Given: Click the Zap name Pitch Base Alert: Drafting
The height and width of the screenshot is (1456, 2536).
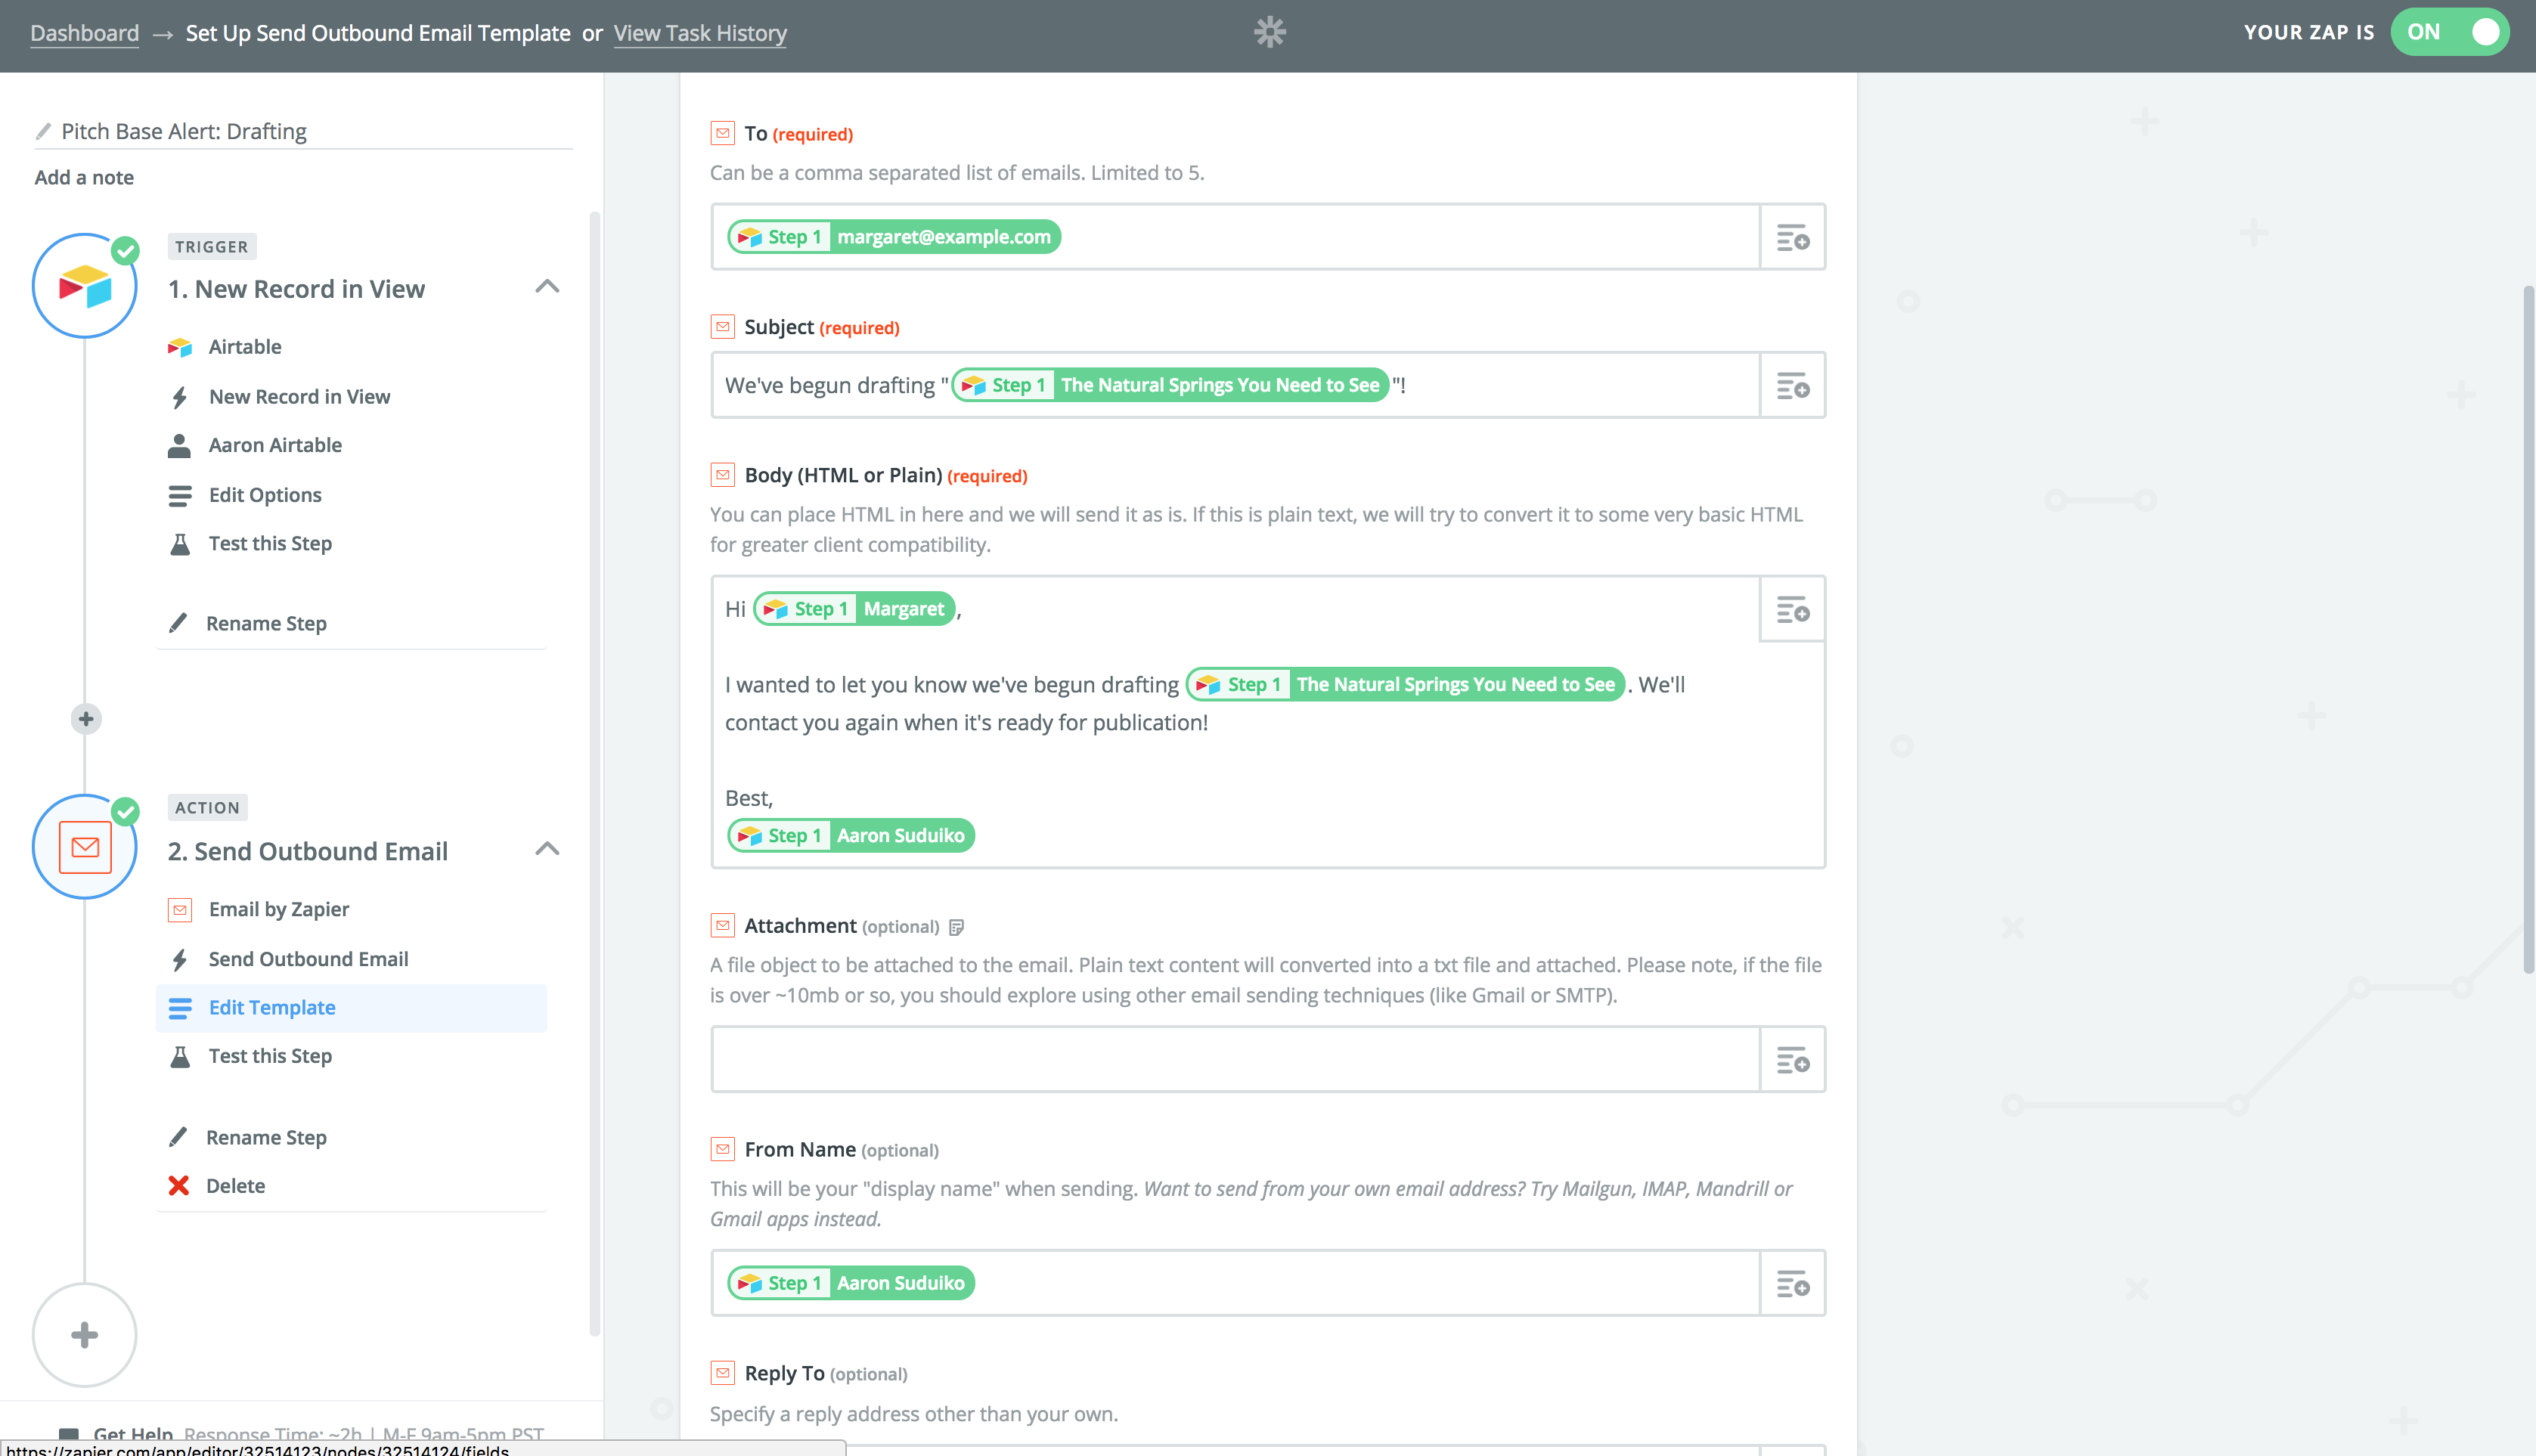Looking at the screenshot, I should (x=184, y=131).
